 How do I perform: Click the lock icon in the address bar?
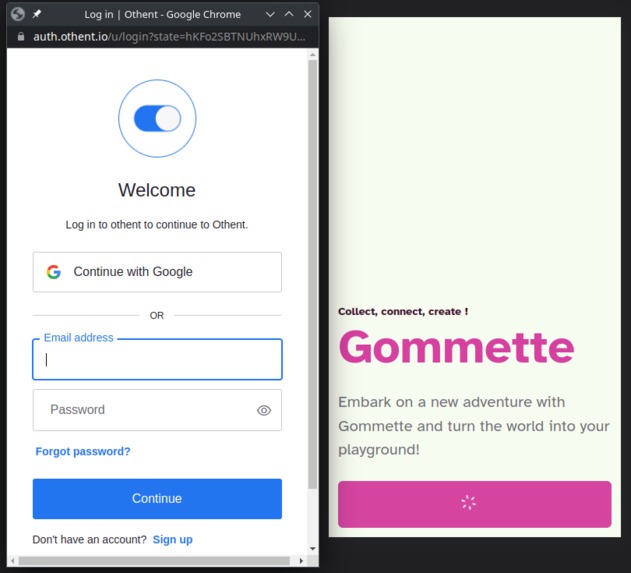[x=21, y=37]
